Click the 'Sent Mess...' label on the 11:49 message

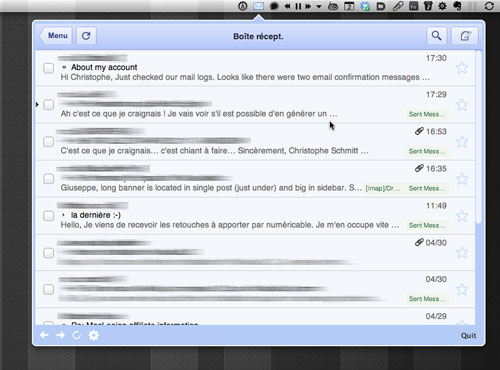tap(427, 225)
